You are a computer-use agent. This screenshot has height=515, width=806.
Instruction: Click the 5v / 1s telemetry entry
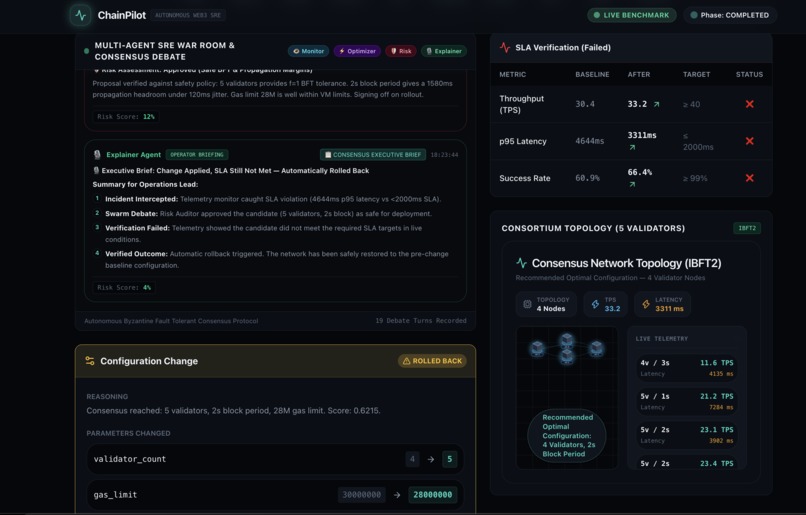click(x=687, y=401)
